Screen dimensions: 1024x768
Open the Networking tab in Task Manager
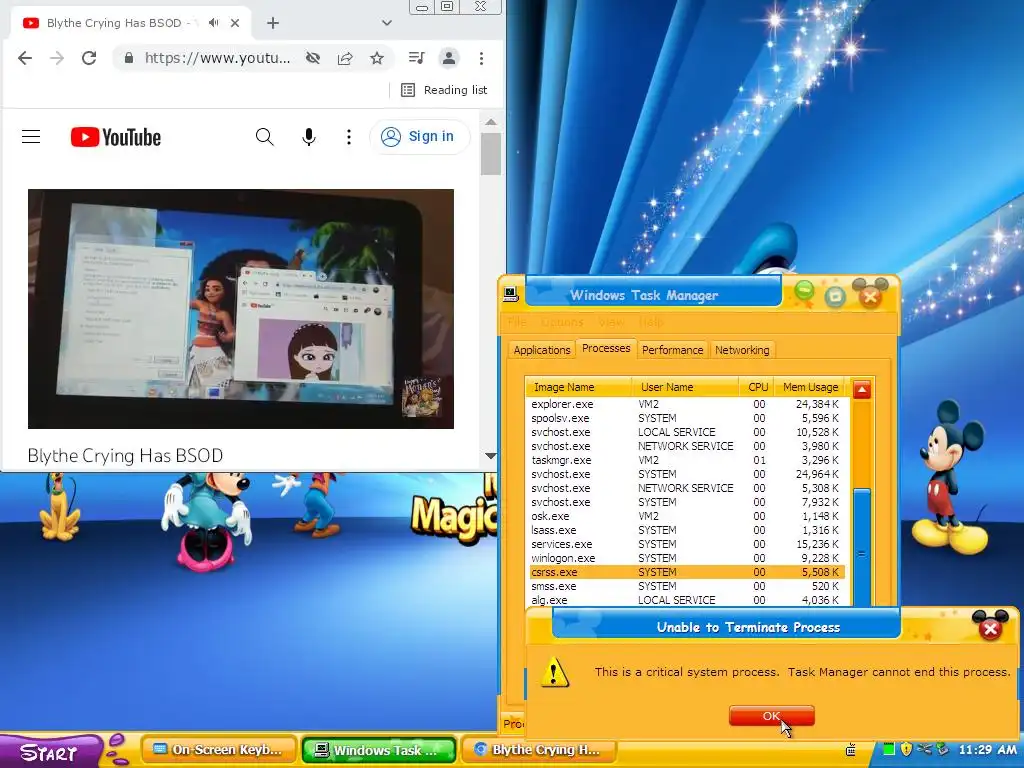(x=742, y=350)
